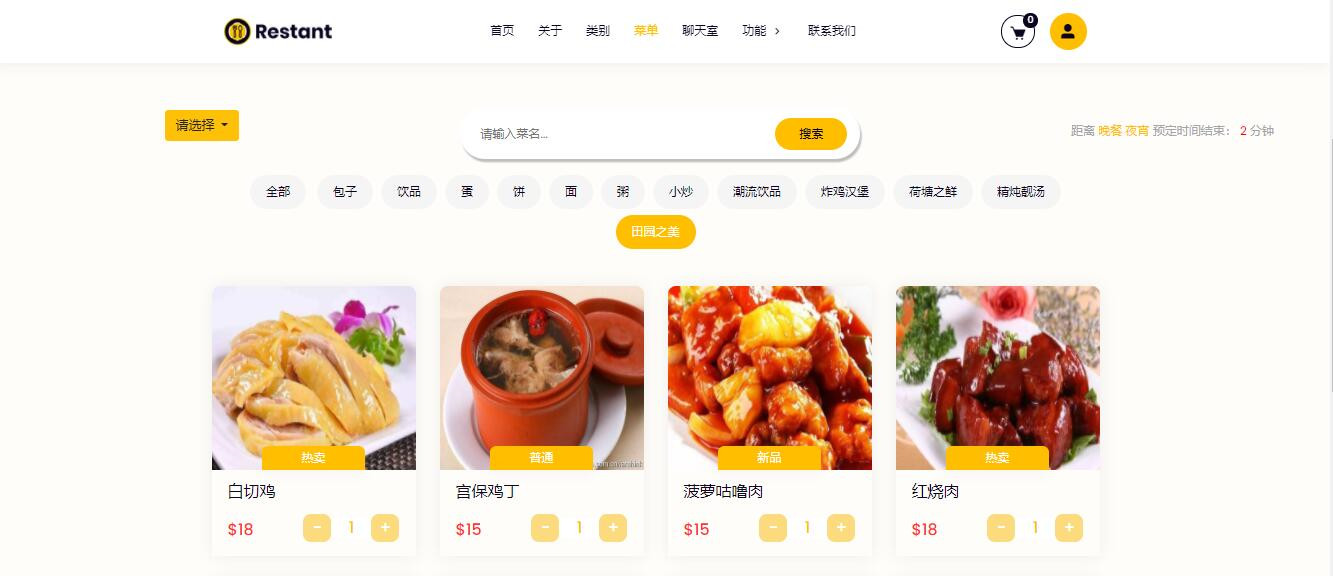Image resolution: width=1333 pixels, height=576 pixels.
Task: Expand the 功能 menu chevron
Action: coord(777,31)
